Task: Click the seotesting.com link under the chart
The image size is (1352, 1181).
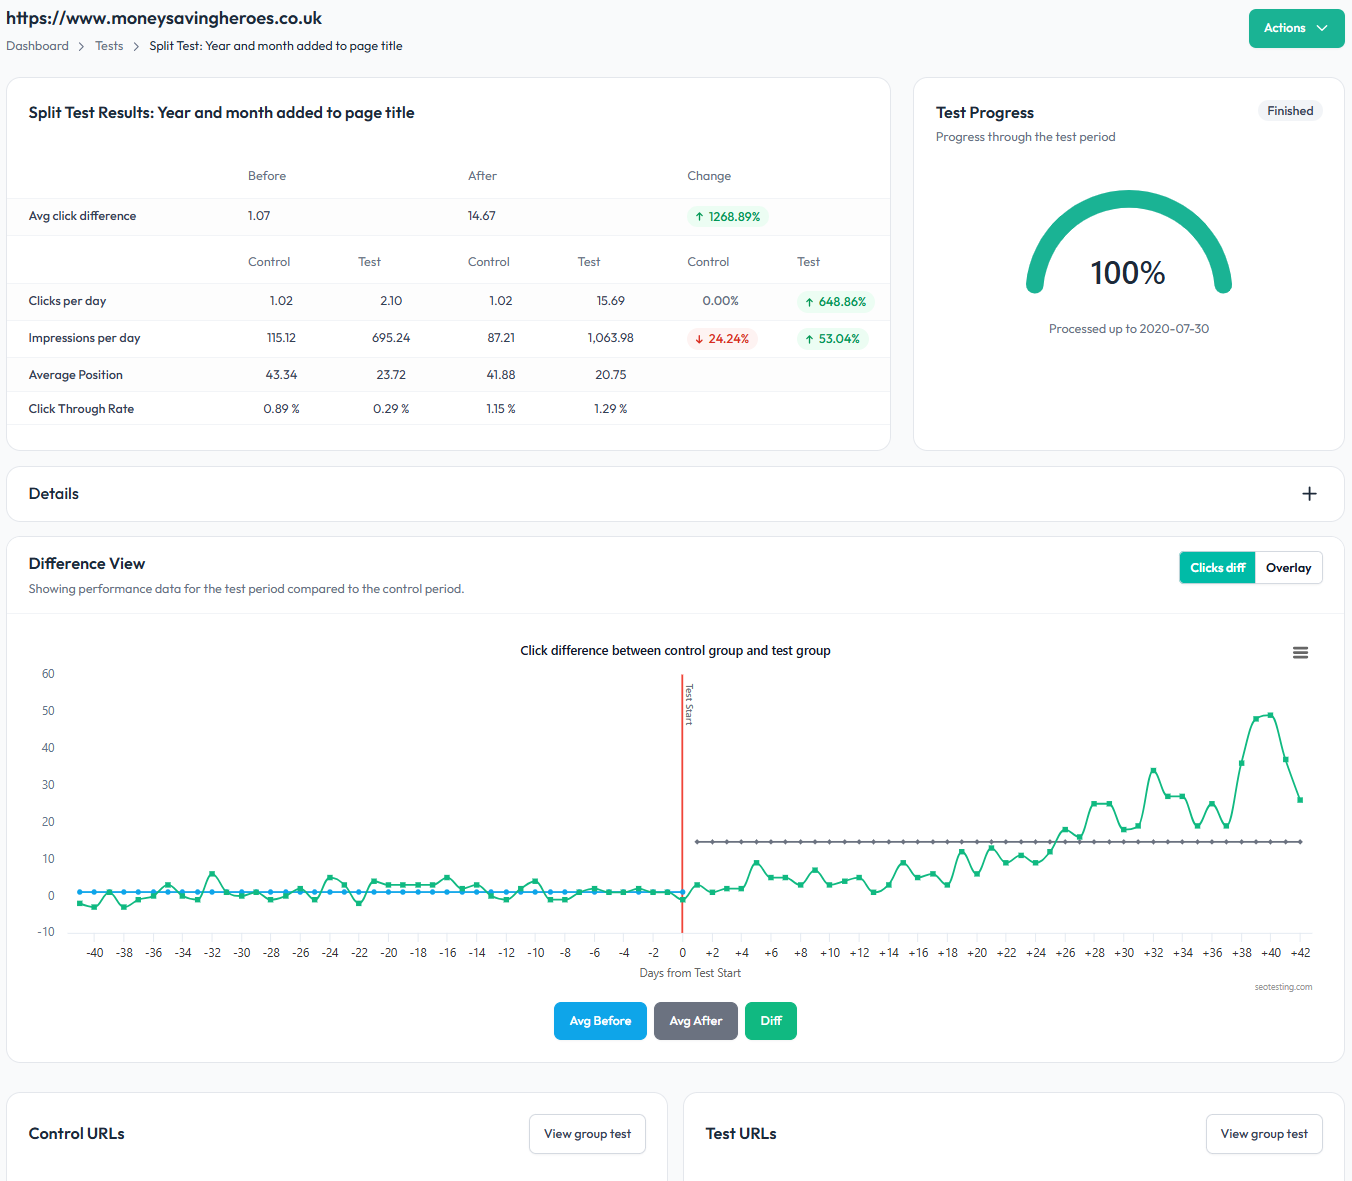Action: click(1285, 987)
